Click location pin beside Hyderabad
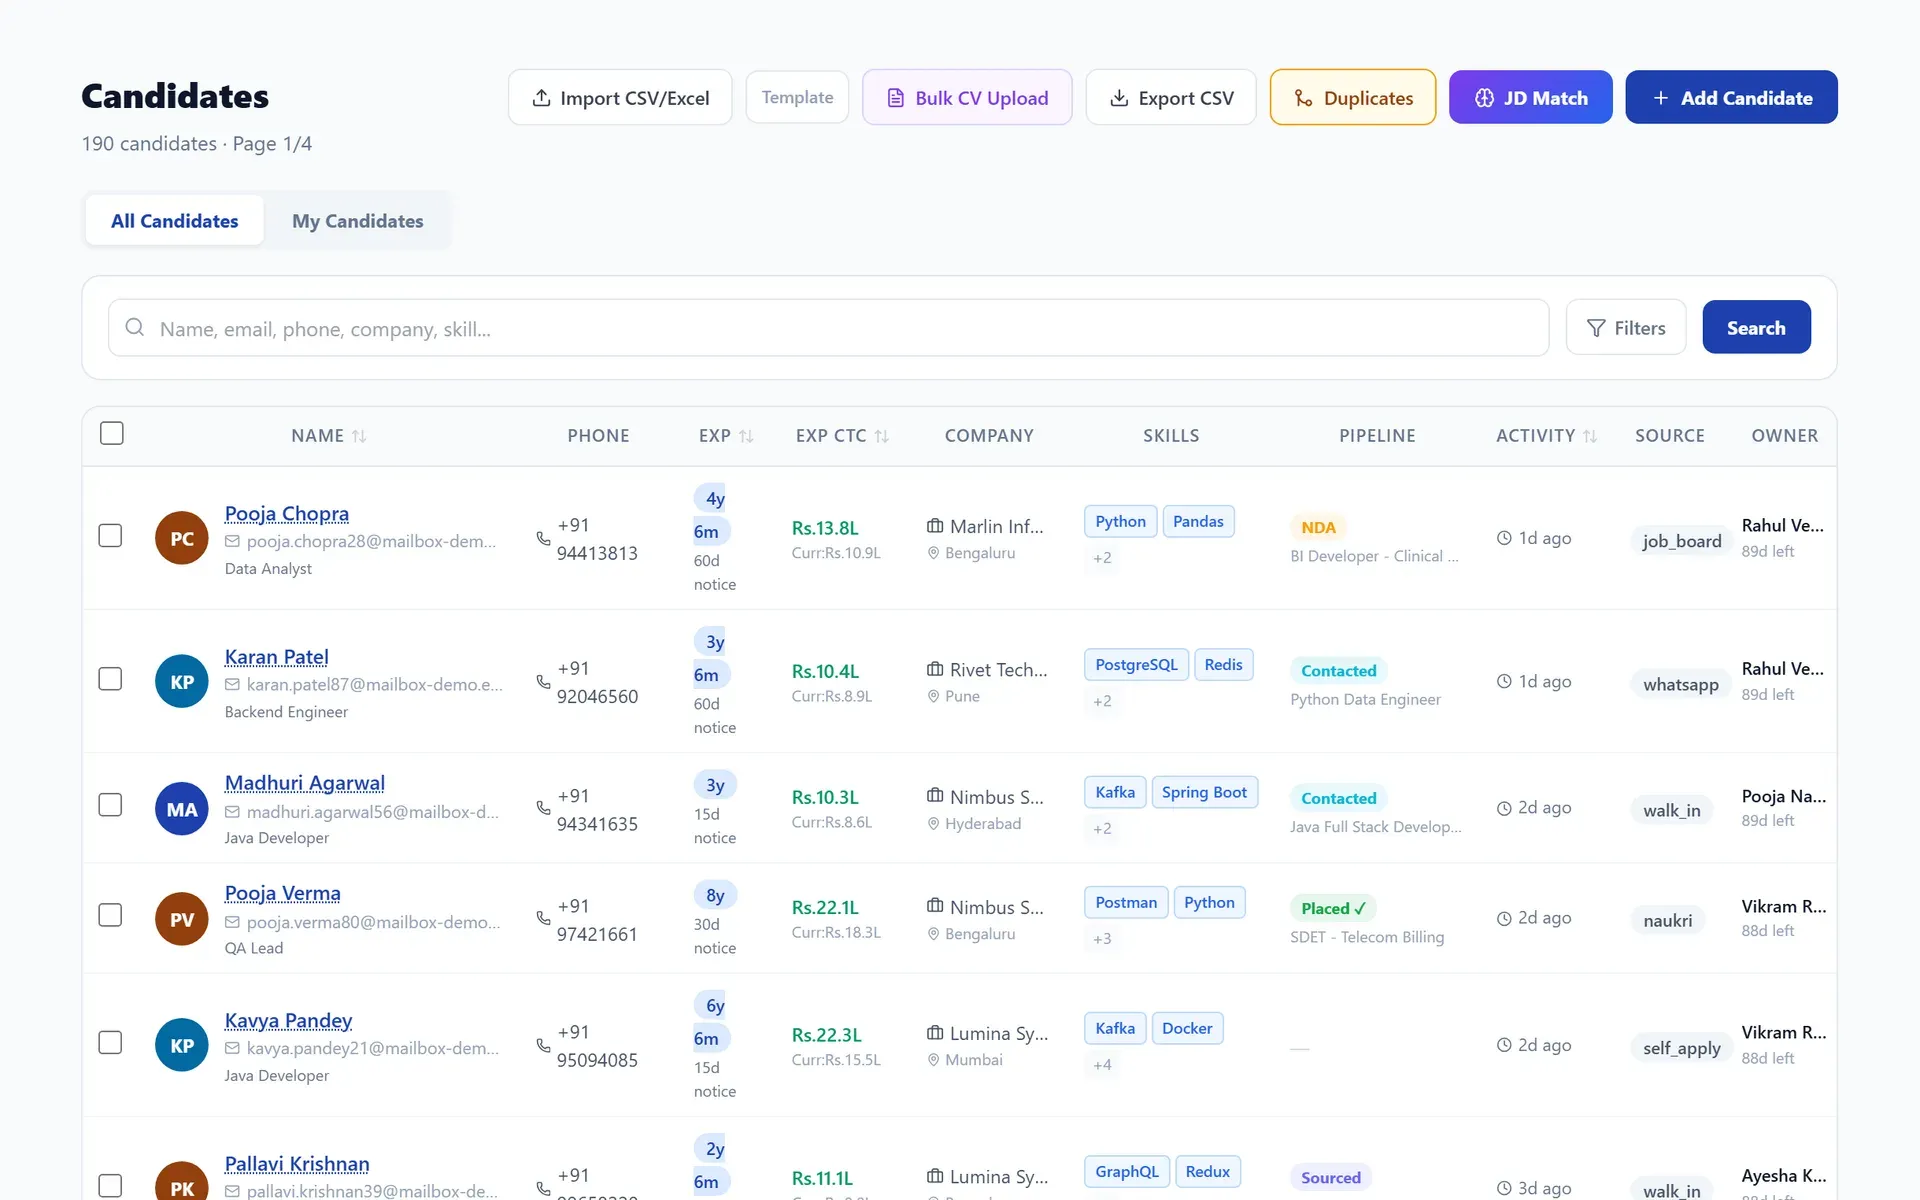 (x=933, y=824)
